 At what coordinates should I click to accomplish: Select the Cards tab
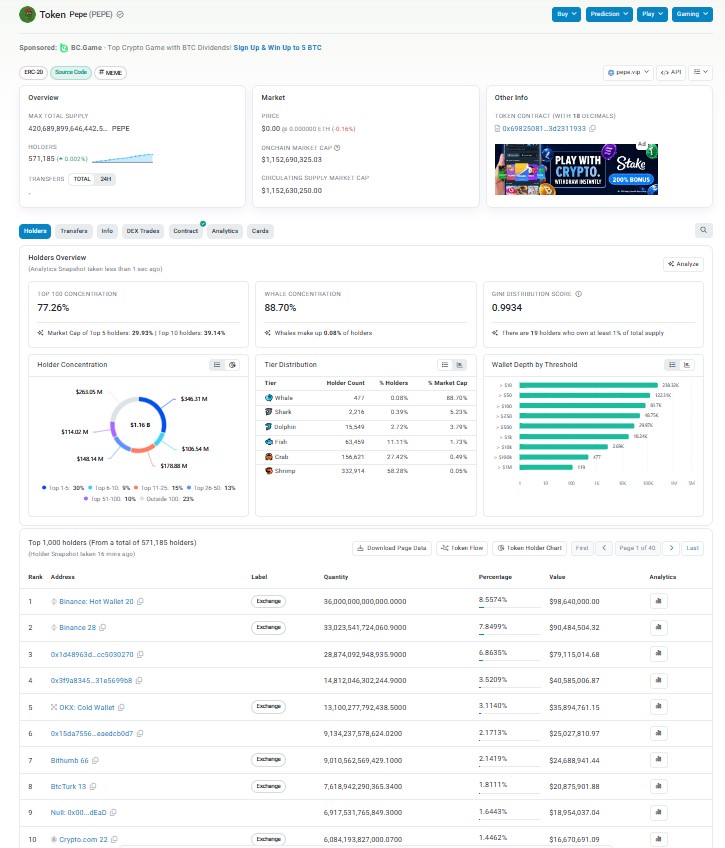click(260, 231)
